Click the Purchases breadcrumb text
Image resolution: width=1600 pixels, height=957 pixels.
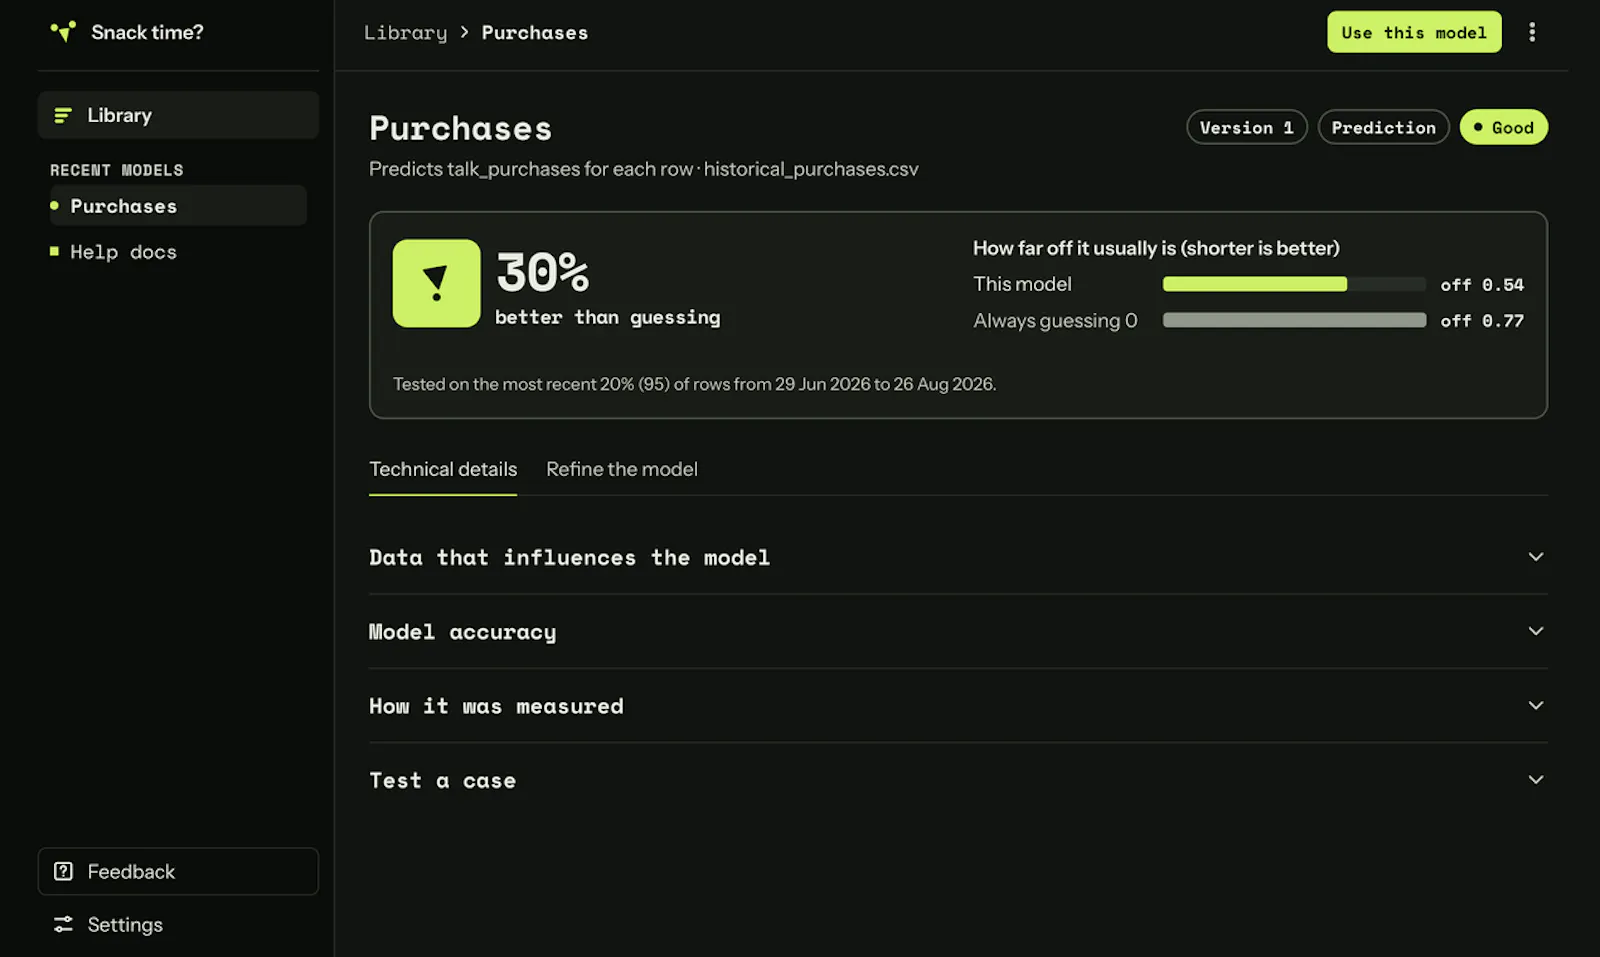point(535,33)
